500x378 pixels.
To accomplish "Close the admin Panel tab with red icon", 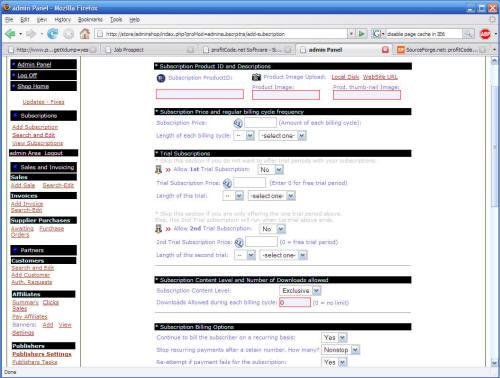I will click(385, 50).
